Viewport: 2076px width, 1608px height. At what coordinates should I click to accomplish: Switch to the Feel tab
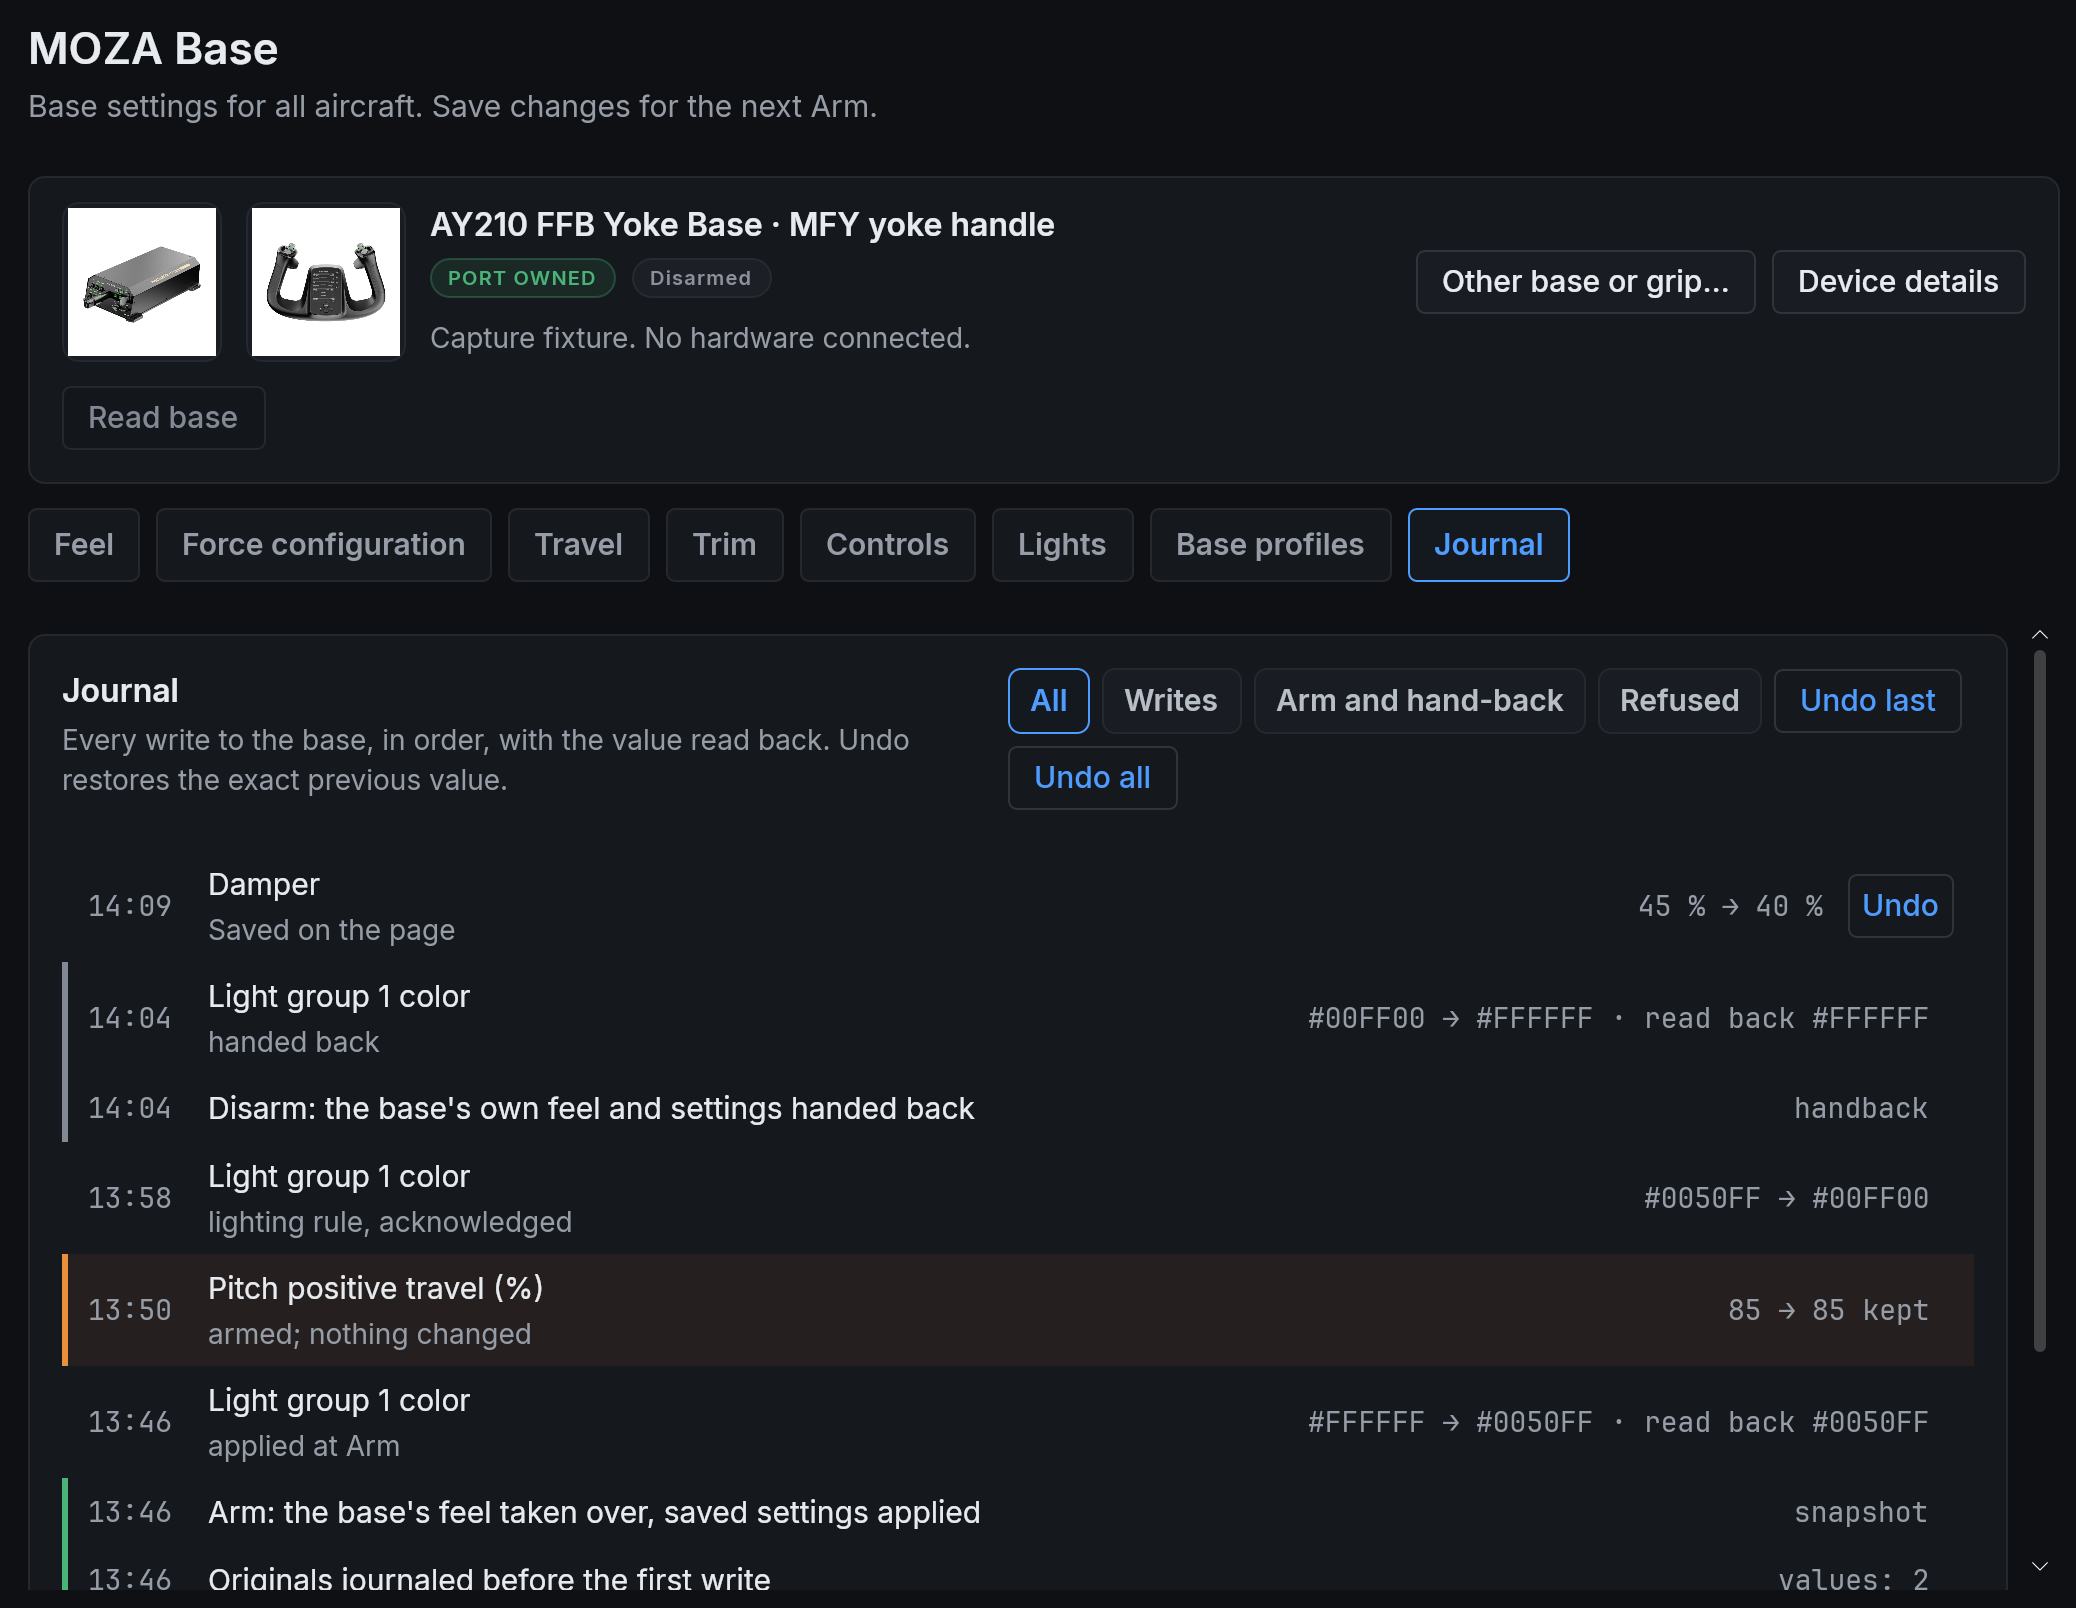pyautogui.click(x=84, y=545)
